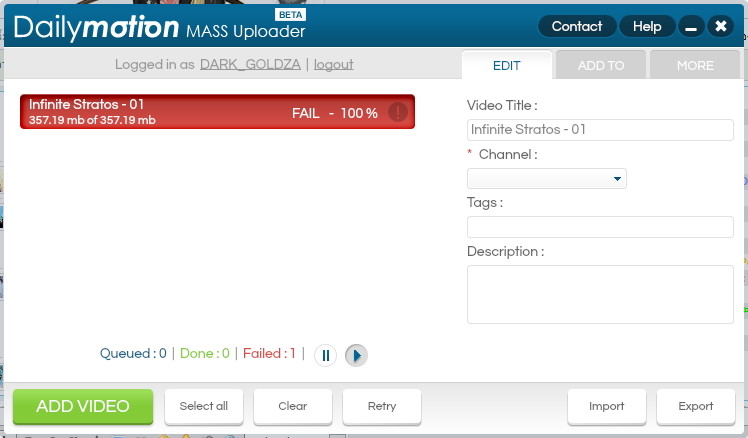This screenshot has width=748, height=438.
Task: Close the Mass Uploader window
Action: [x=720, y=26]
